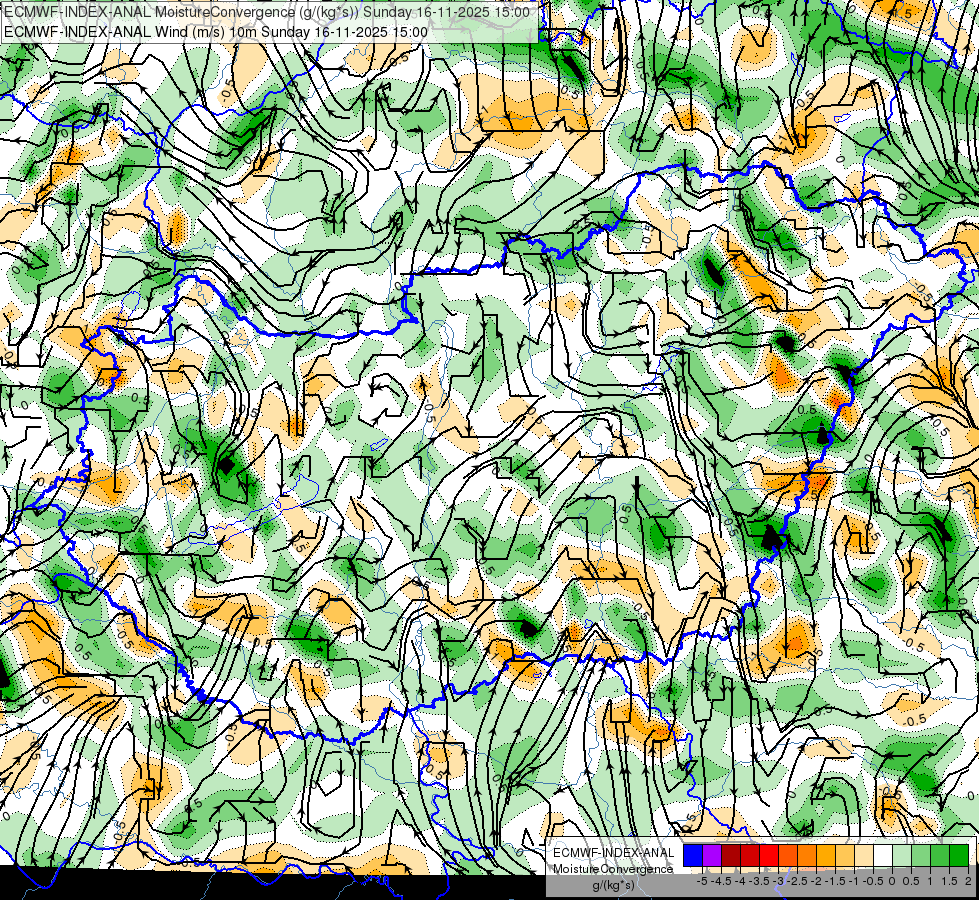Click the -3.5 tick label on legend
This screenshot has width=979, height=900.
[x=760, y=881]
